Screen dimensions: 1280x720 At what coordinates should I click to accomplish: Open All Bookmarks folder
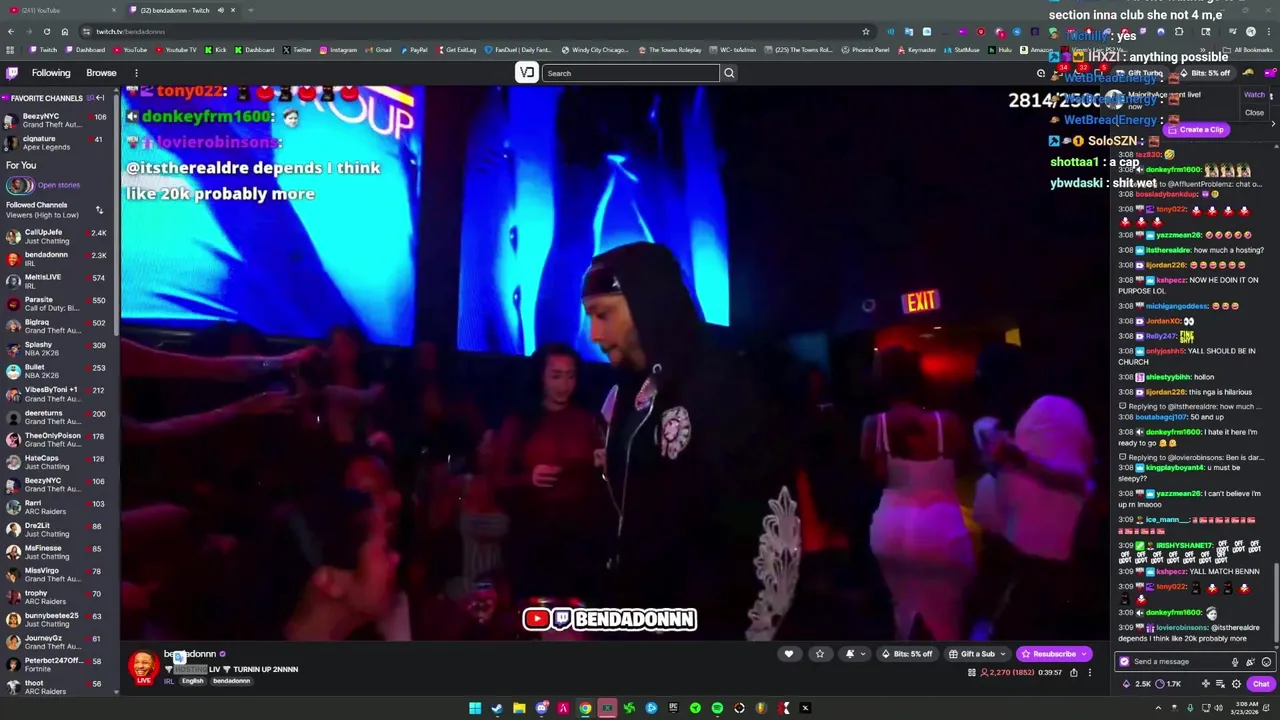1249,50
